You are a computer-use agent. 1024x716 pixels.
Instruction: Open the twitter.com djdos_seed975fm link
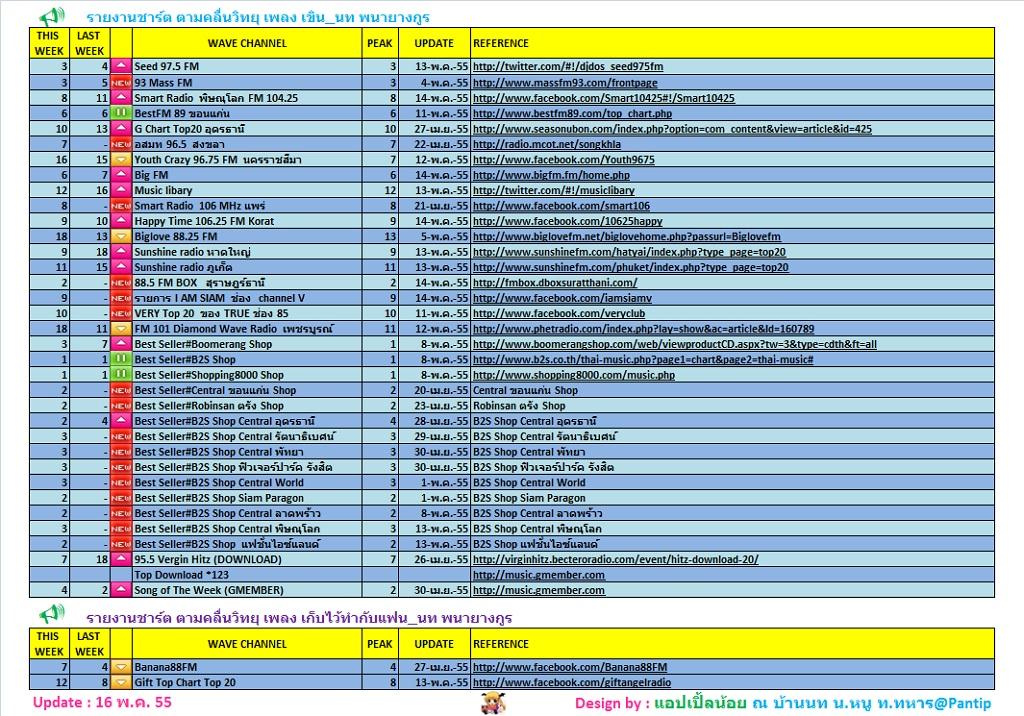click(568, 67)
